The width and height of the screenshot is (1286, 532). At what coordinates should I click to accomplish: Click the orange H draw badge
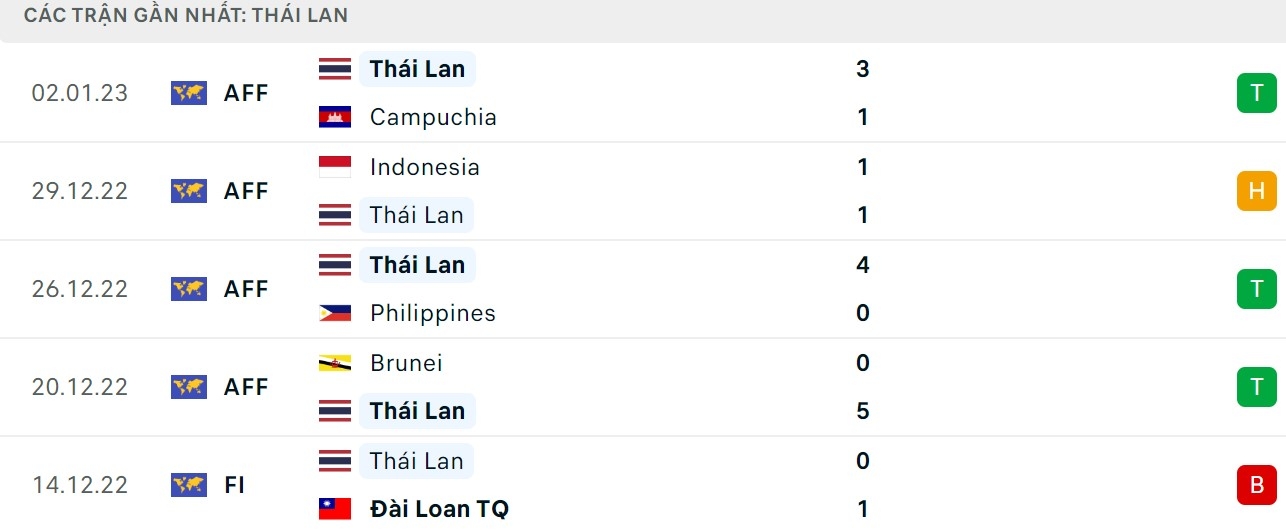[x=1256, y=191]
